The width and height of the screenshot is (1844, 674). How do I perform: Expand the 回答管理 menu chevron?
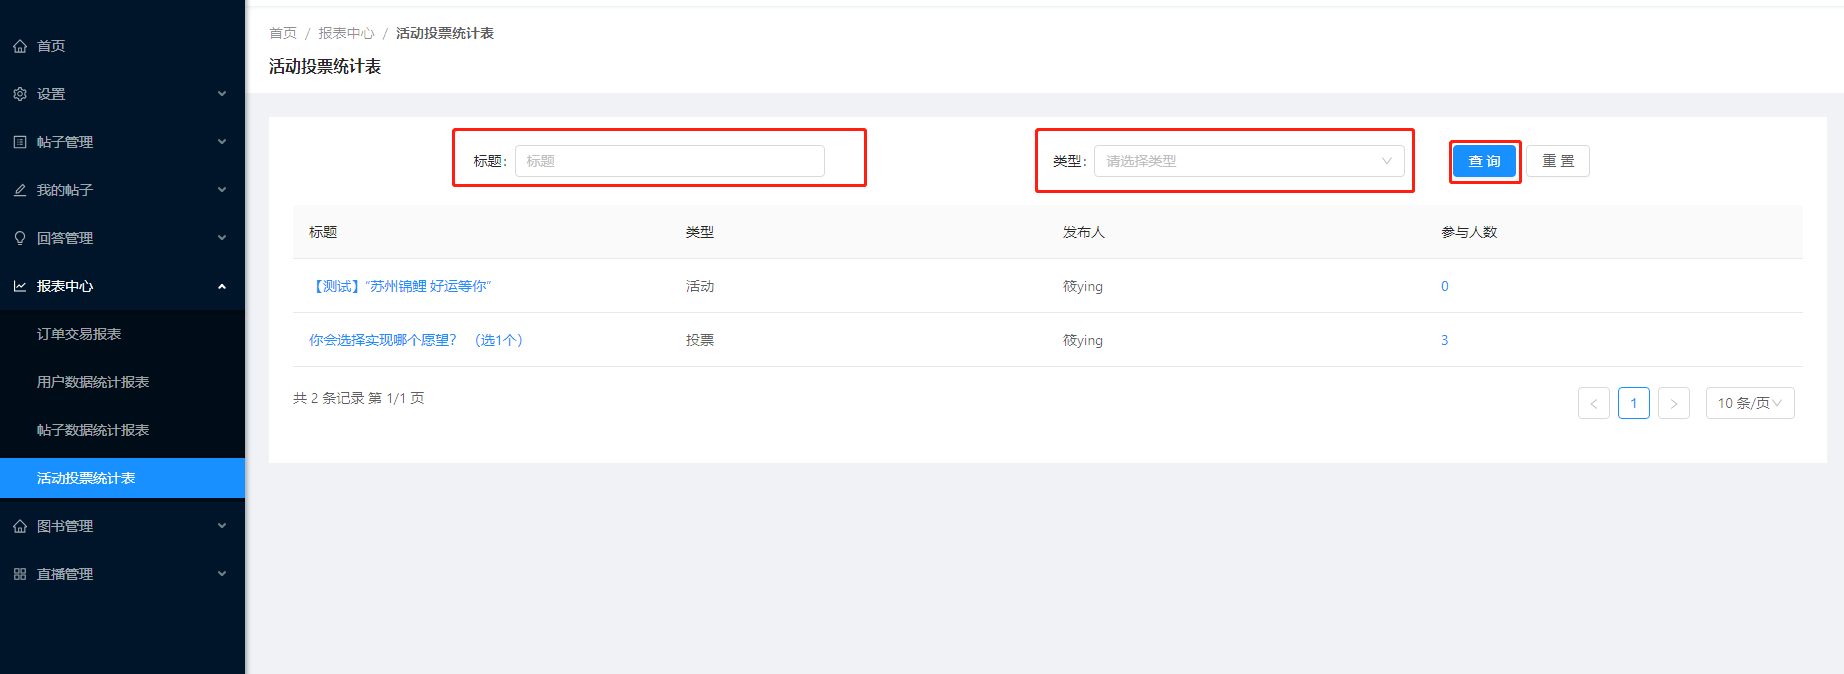point(222,238)
